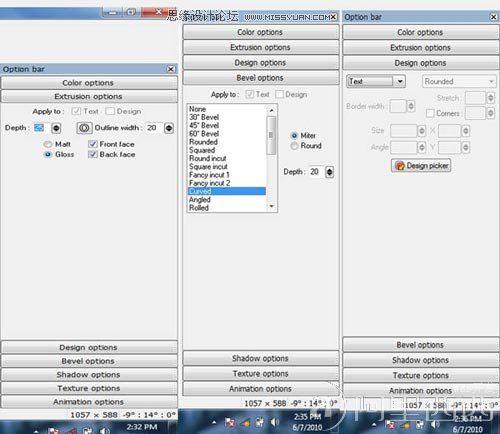Select the Matt radio button

(x=48, y=144)
